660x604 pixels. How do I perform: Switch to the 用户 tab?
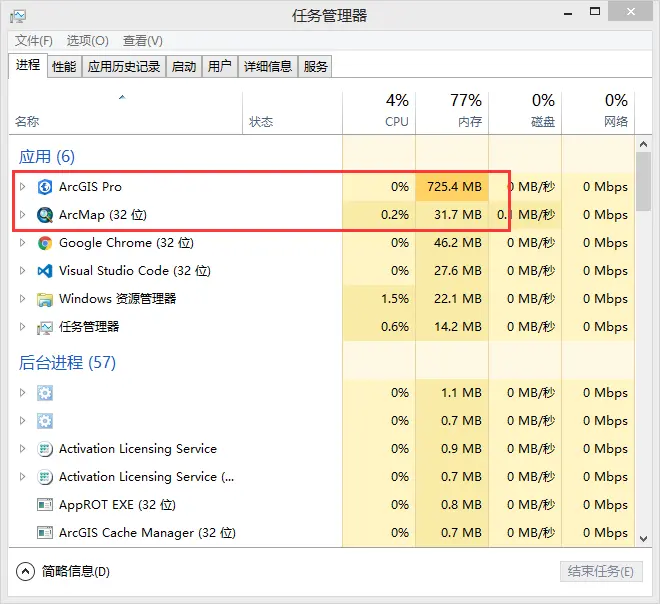point(220,67)
